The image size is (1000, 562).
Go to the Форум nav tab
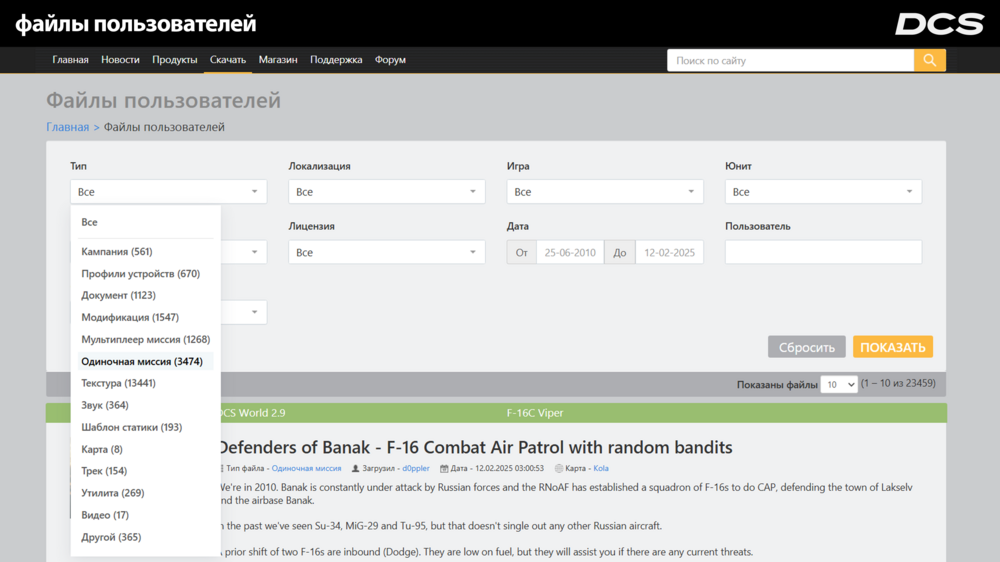(390, 60)
